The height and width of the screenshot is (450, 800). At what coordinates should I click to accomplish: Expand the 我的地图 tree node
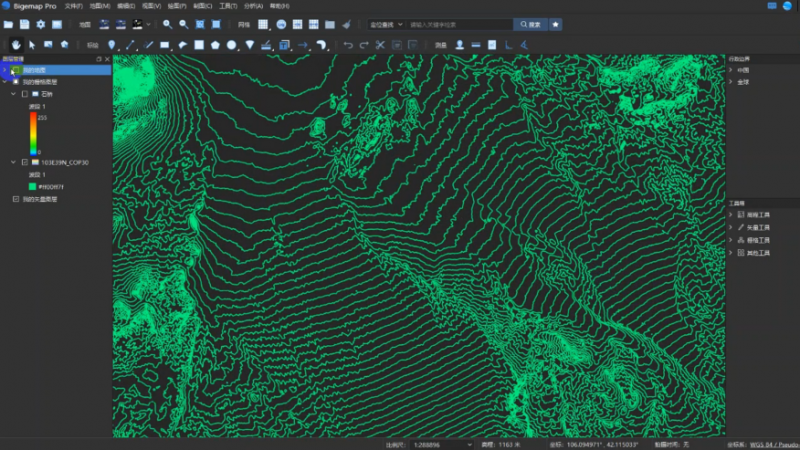[x=5, y=70]
